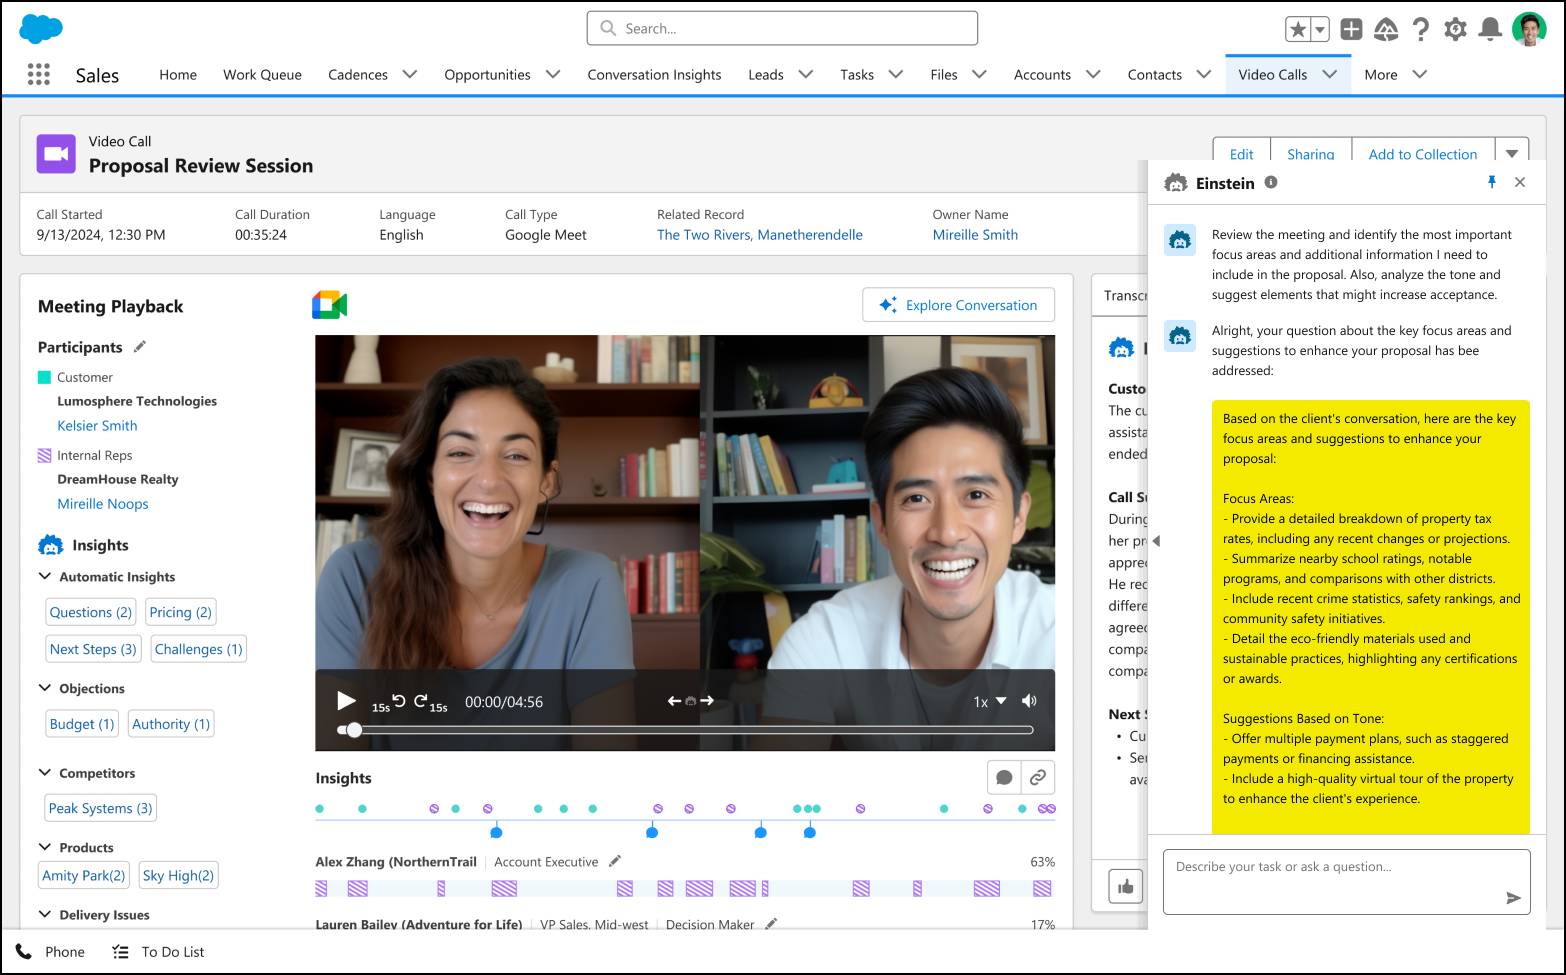Skip video forward 15 seconds
Viewport: 1566px width, 975px height.
[431, 703]
